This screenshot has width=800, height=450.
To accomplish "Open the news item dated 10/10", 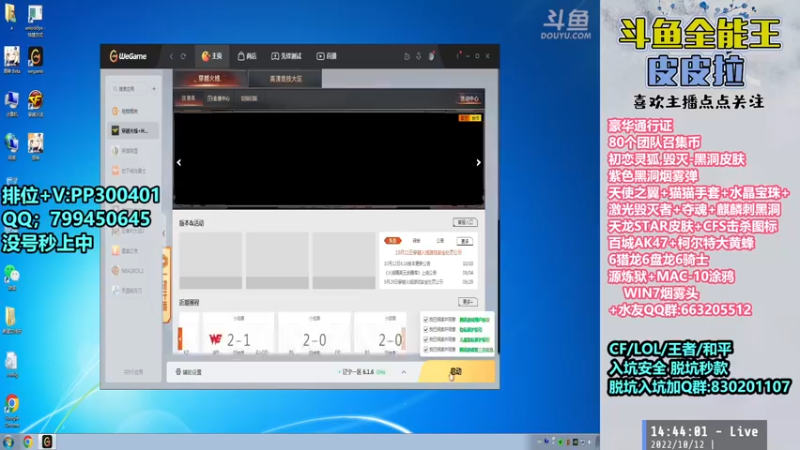I will pyautogui.click(x=429, y=263).
